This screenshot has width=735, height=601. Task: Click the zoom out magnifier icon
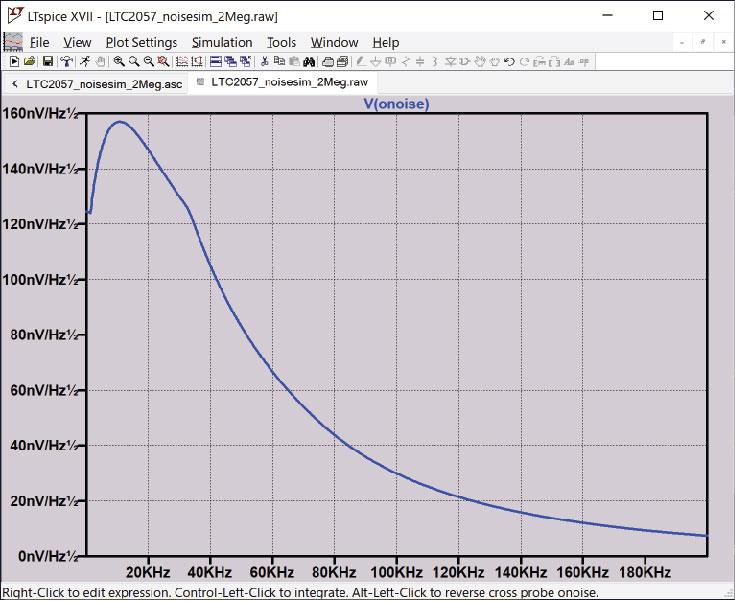(148, 61)
